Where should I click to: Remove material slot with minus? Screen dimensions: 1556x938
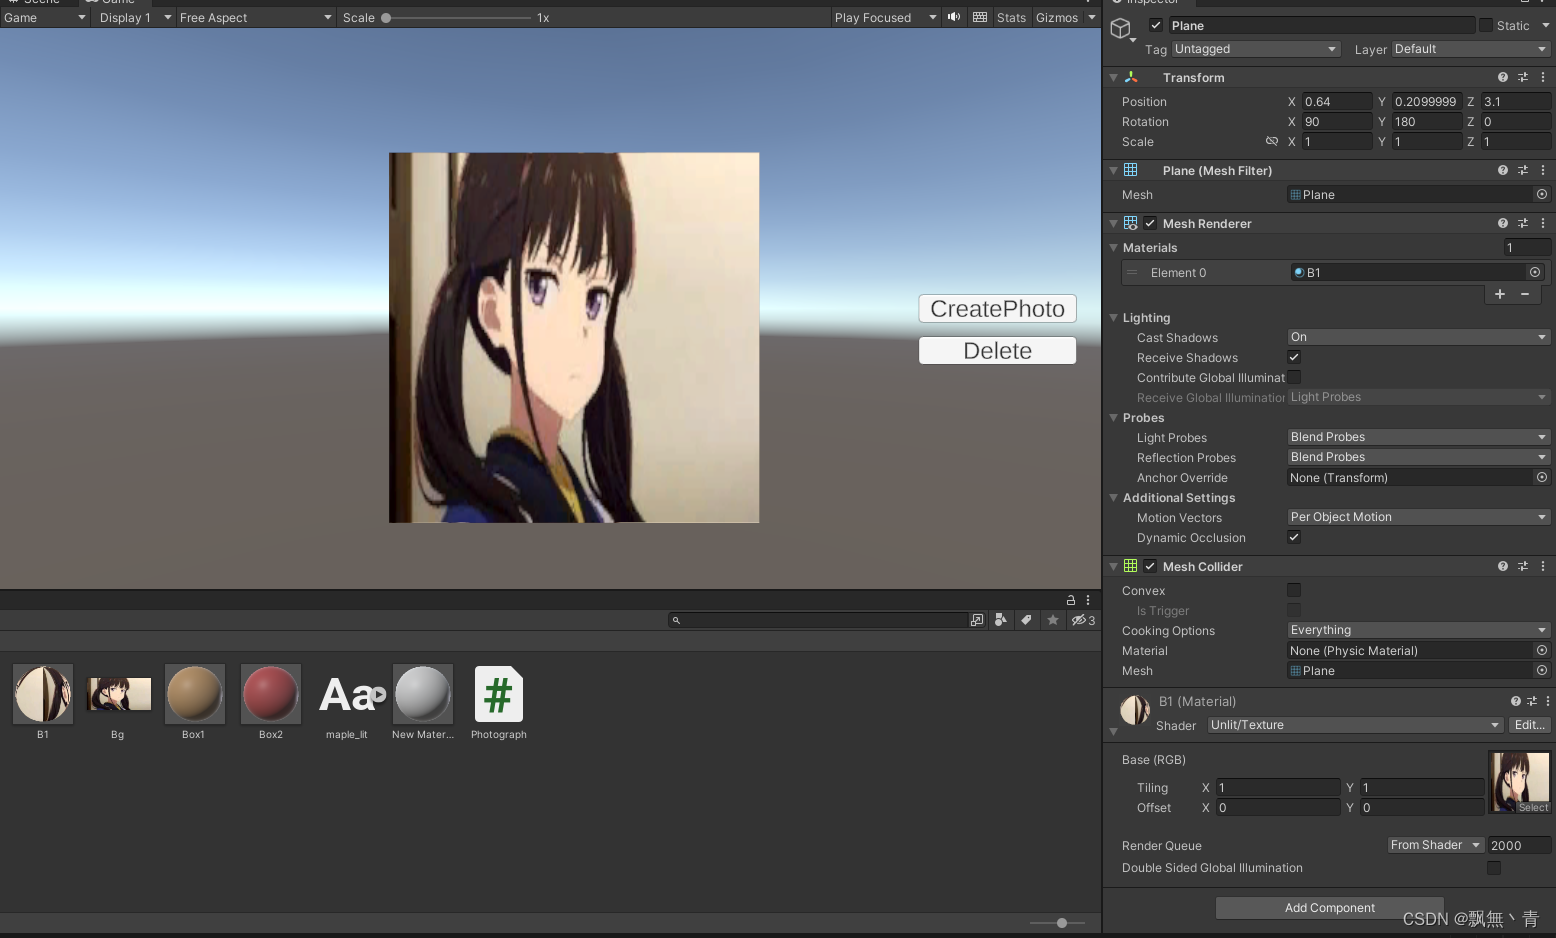1525,294
